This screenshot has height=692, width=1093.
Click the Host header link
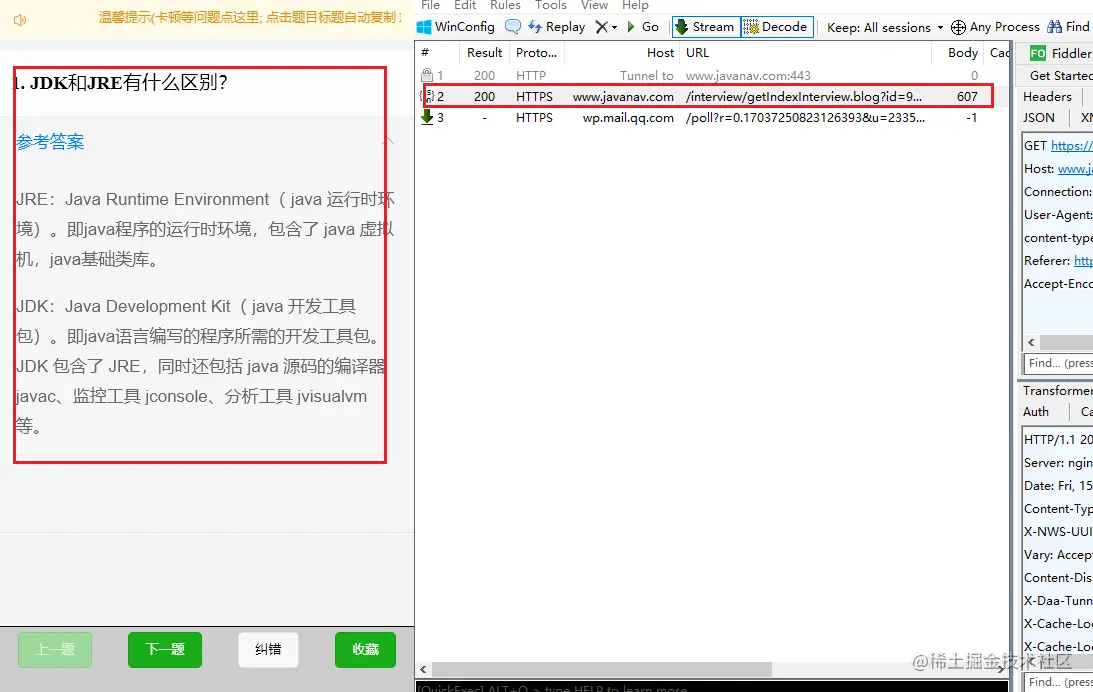coord(1075,169)
